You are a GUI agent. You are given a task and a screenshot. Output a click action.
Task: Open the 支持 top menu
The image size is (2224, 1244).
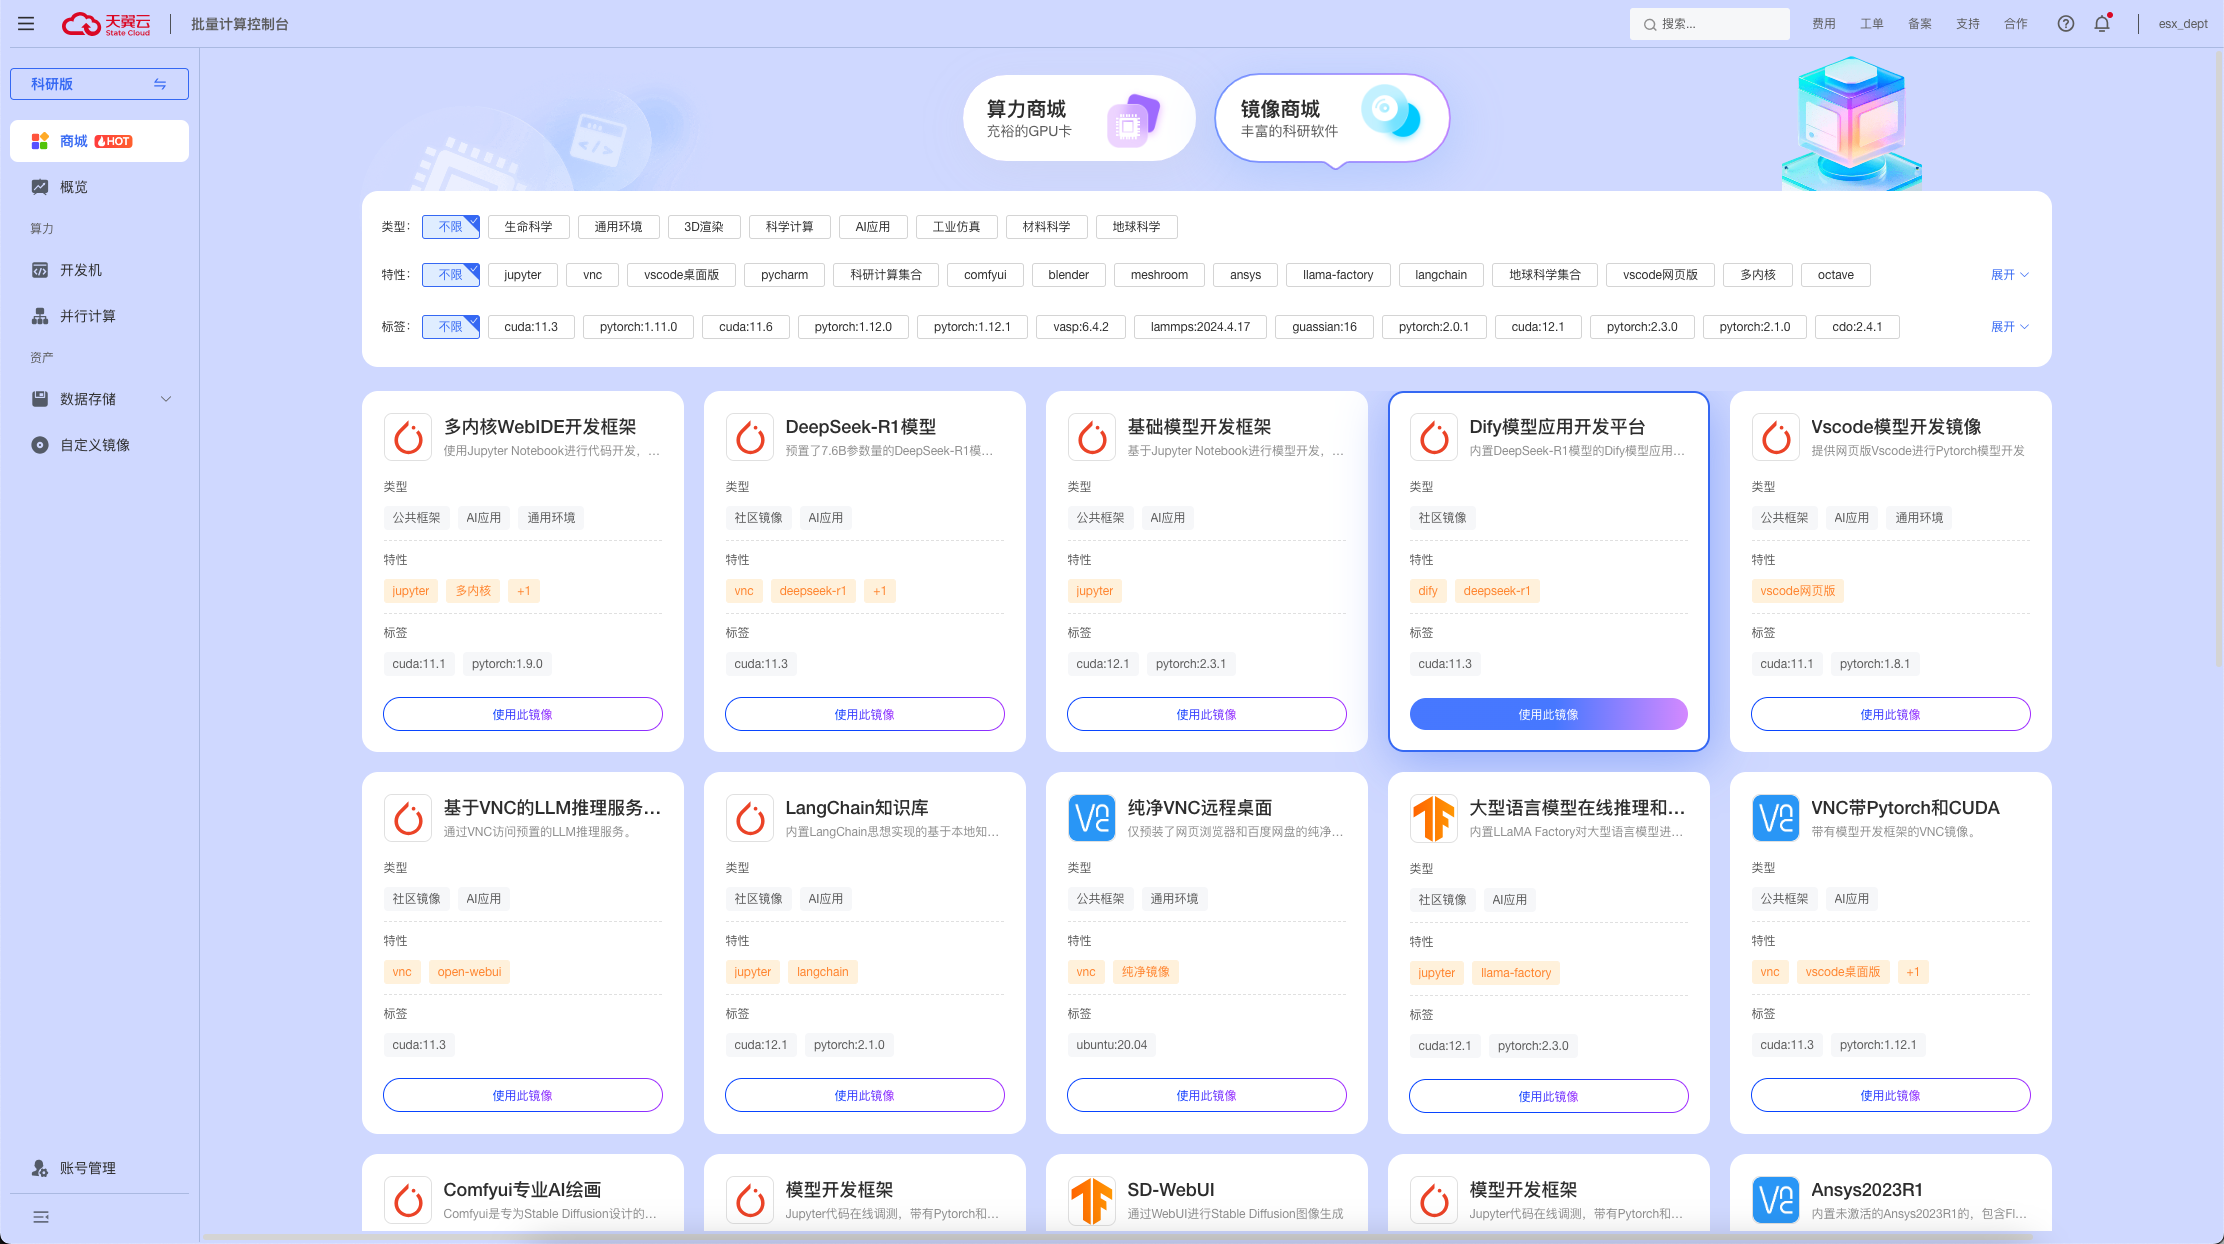coord(1968,24)
